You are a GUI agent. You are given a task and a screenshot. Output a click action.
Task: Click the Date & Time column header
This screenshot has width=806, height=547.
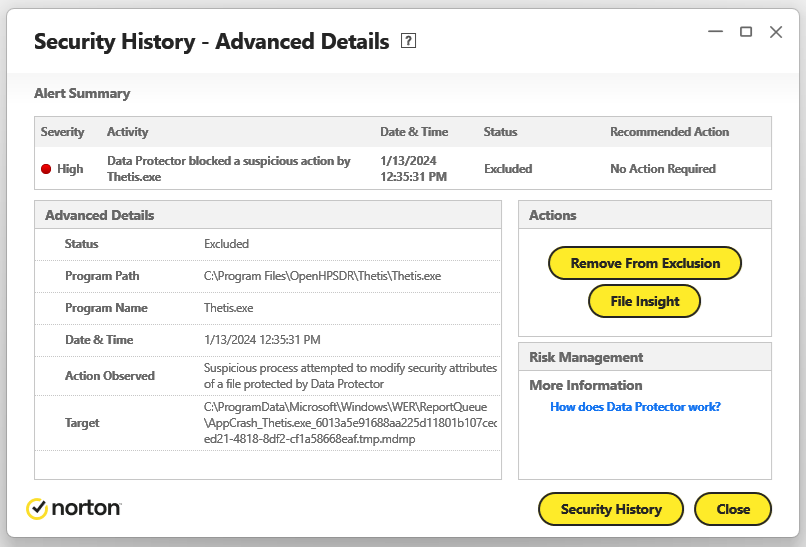coord(414,132)
